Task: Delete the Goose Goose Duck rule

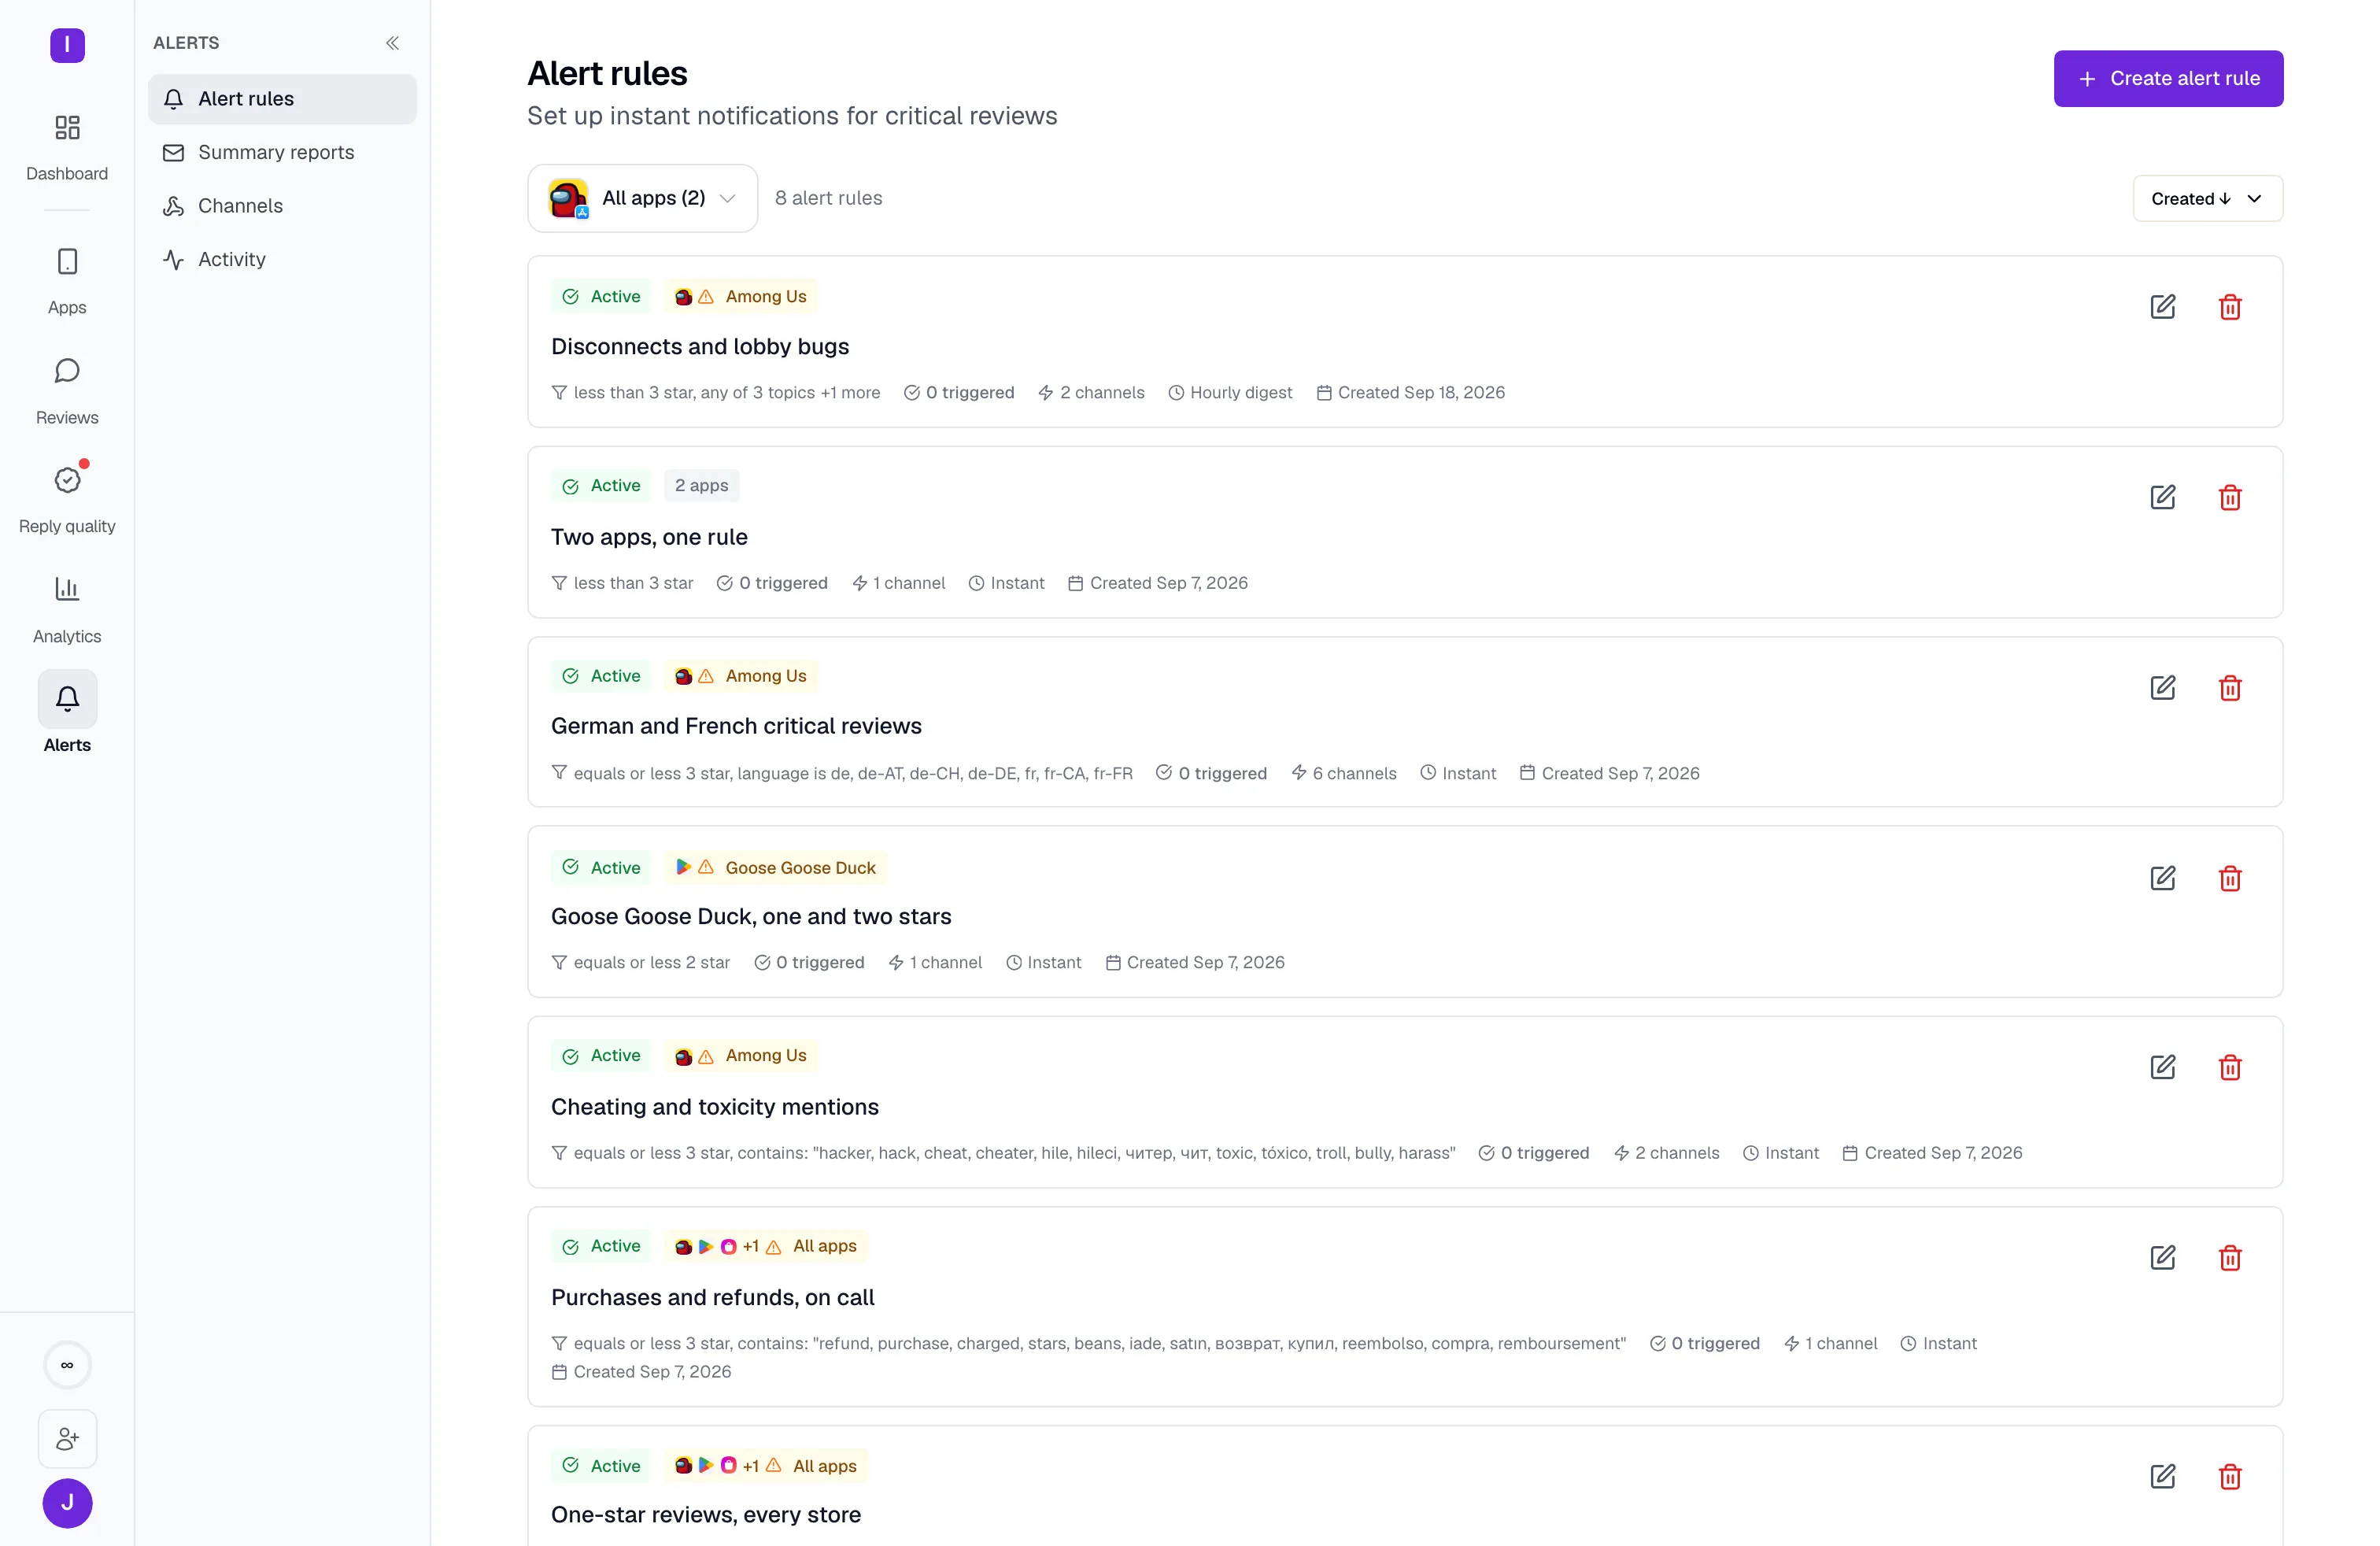Action: pos(2230,878)
